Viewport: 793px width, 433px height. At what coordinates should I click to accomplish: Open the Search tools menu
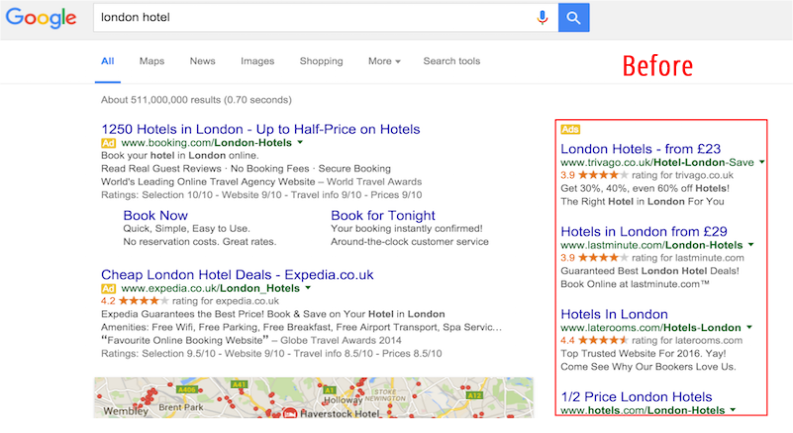tap(451, 61)
